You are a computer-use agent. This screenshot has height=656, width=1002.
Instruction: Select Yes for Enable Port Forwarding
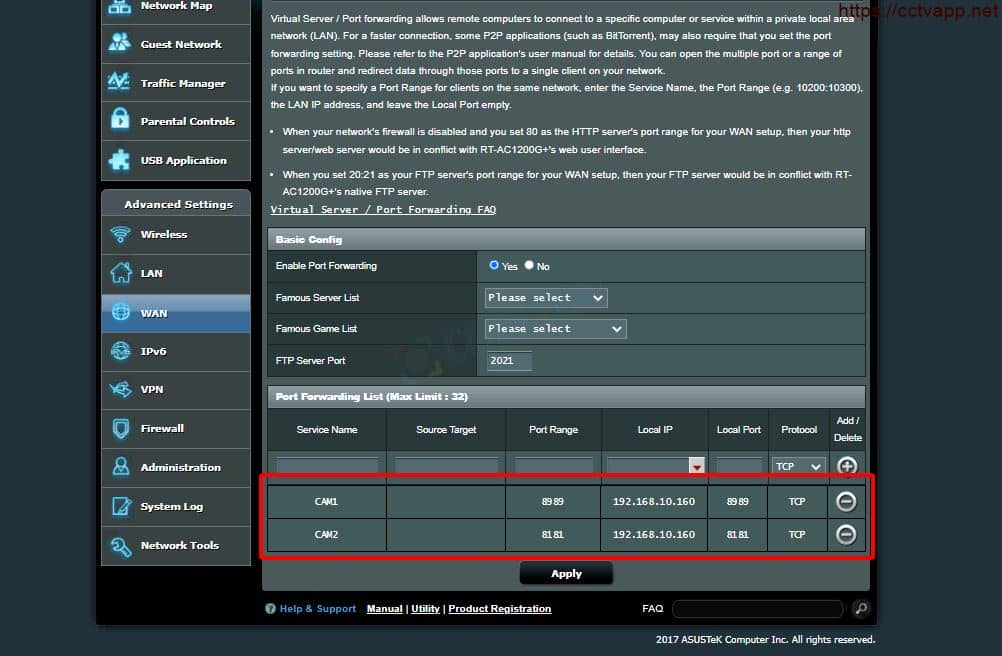(494, 266)
